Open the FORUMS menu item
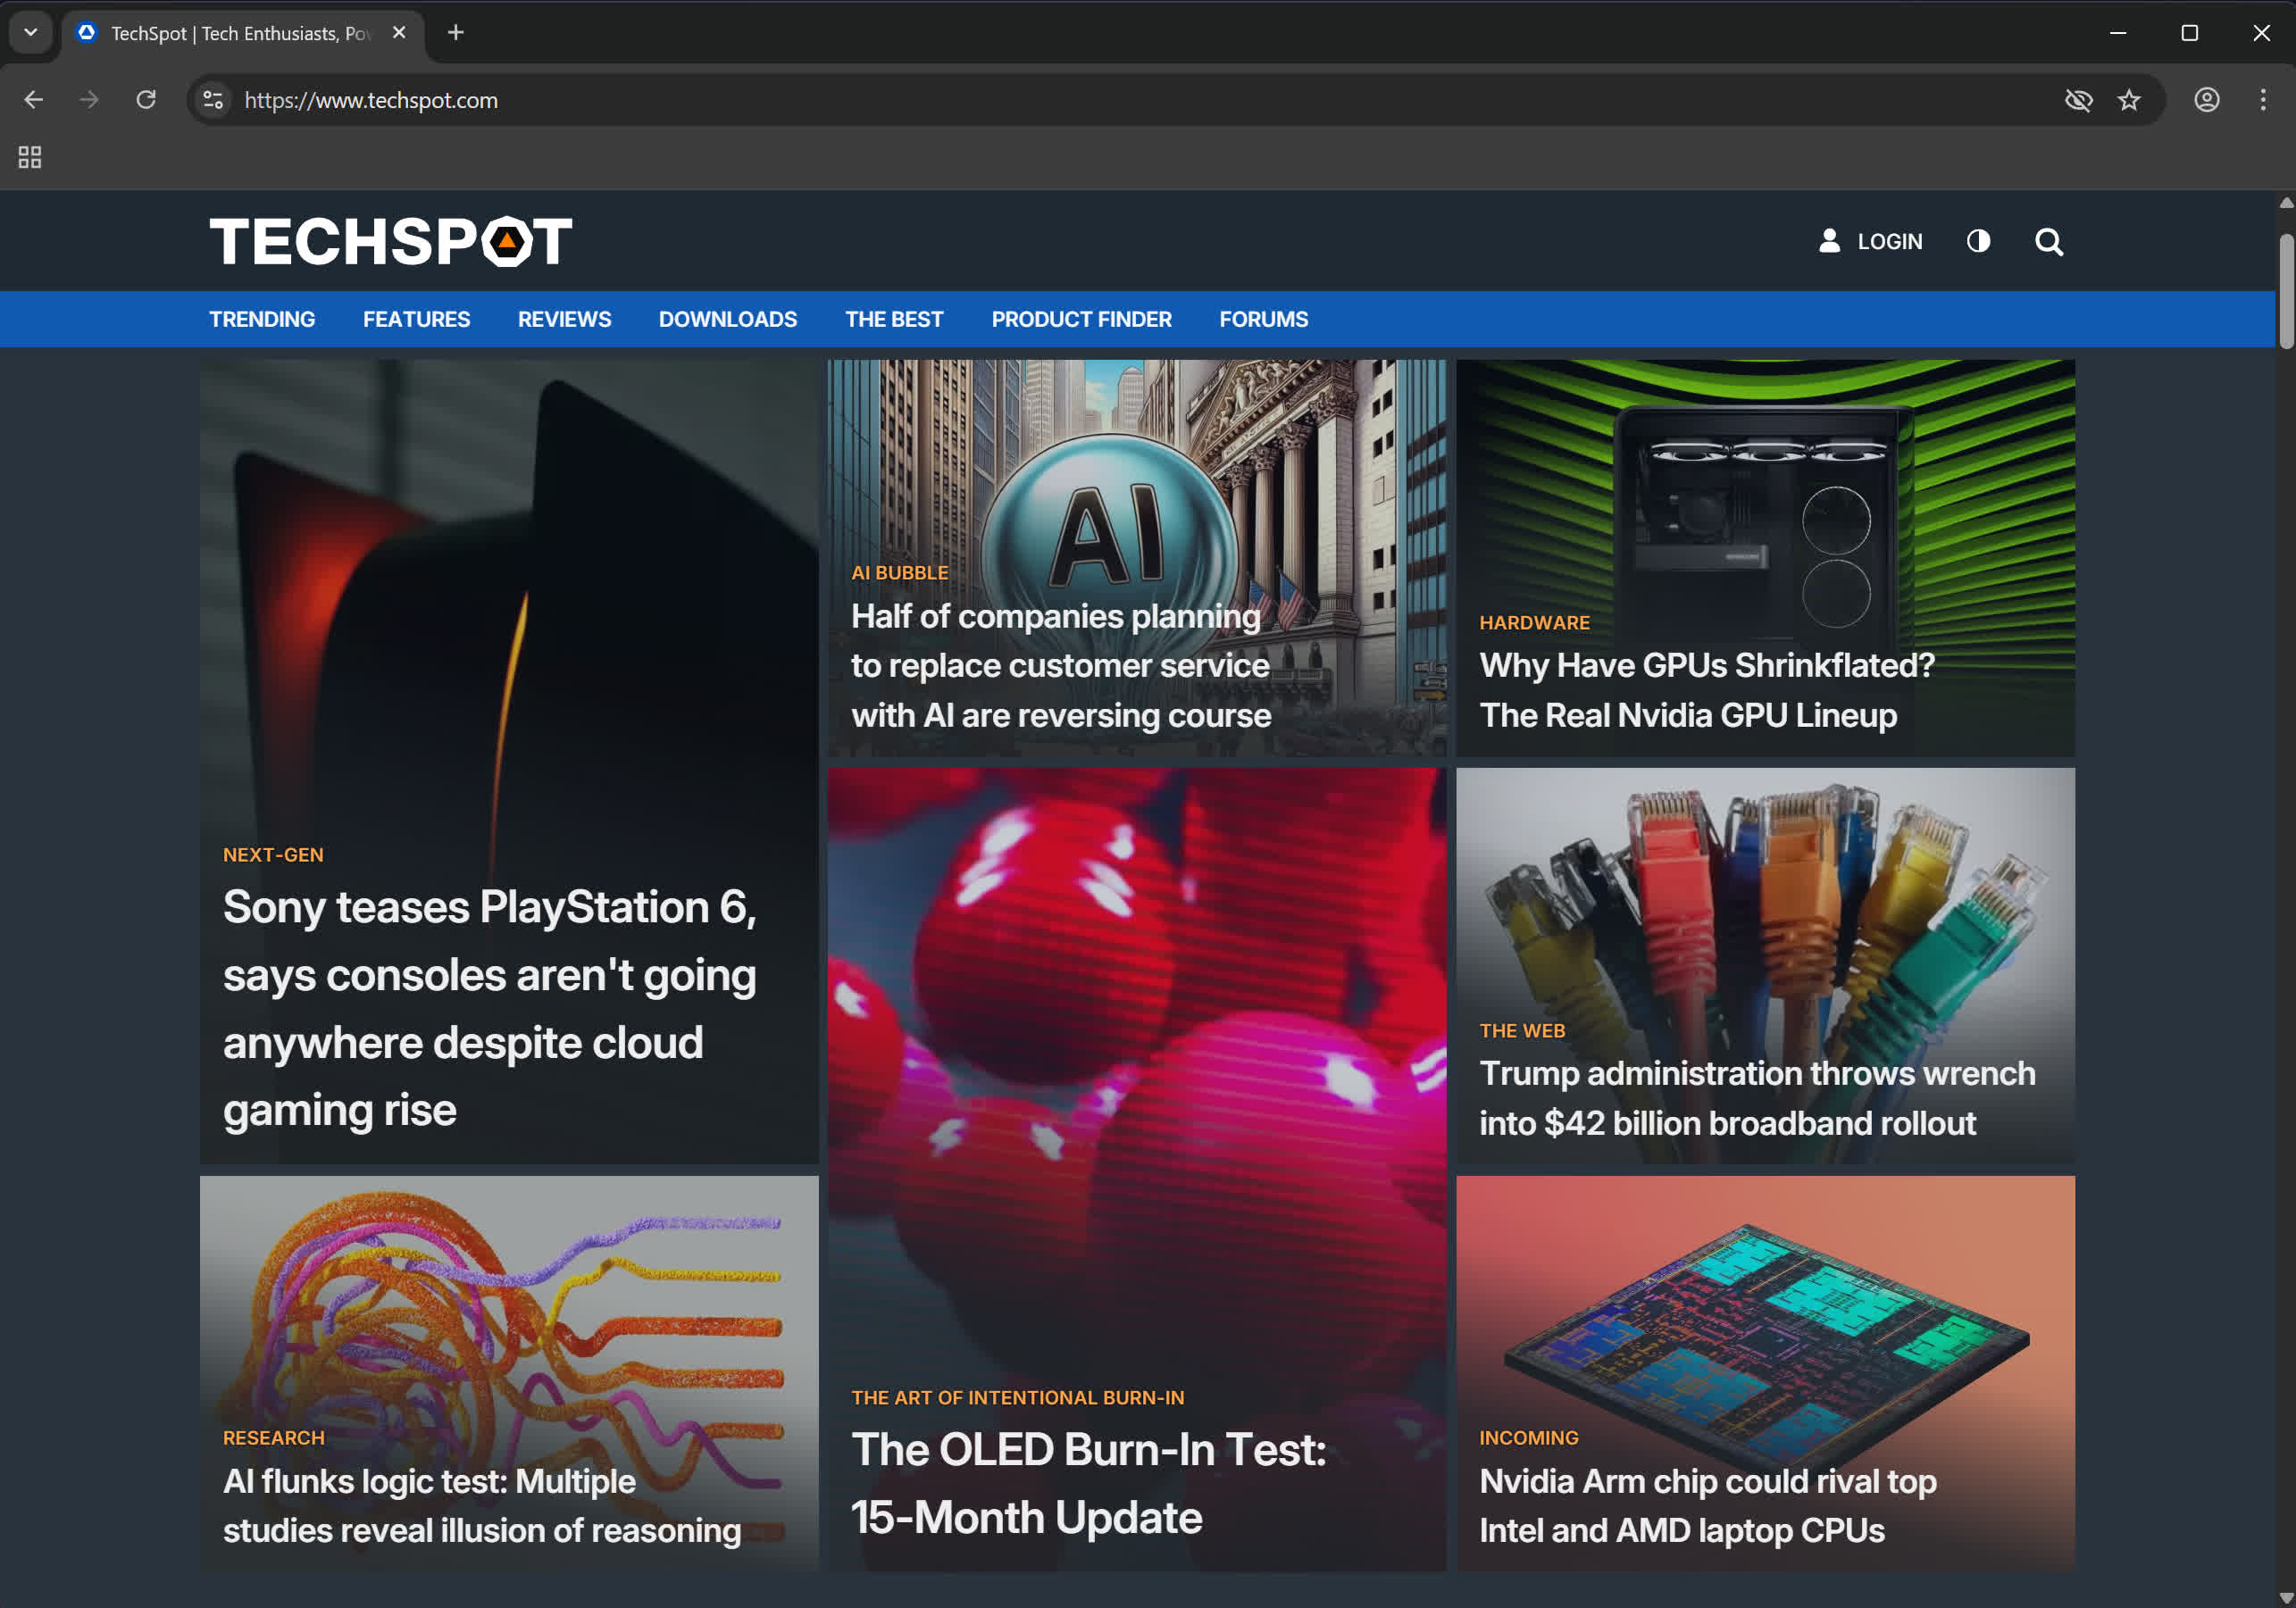 [1263, 319]
